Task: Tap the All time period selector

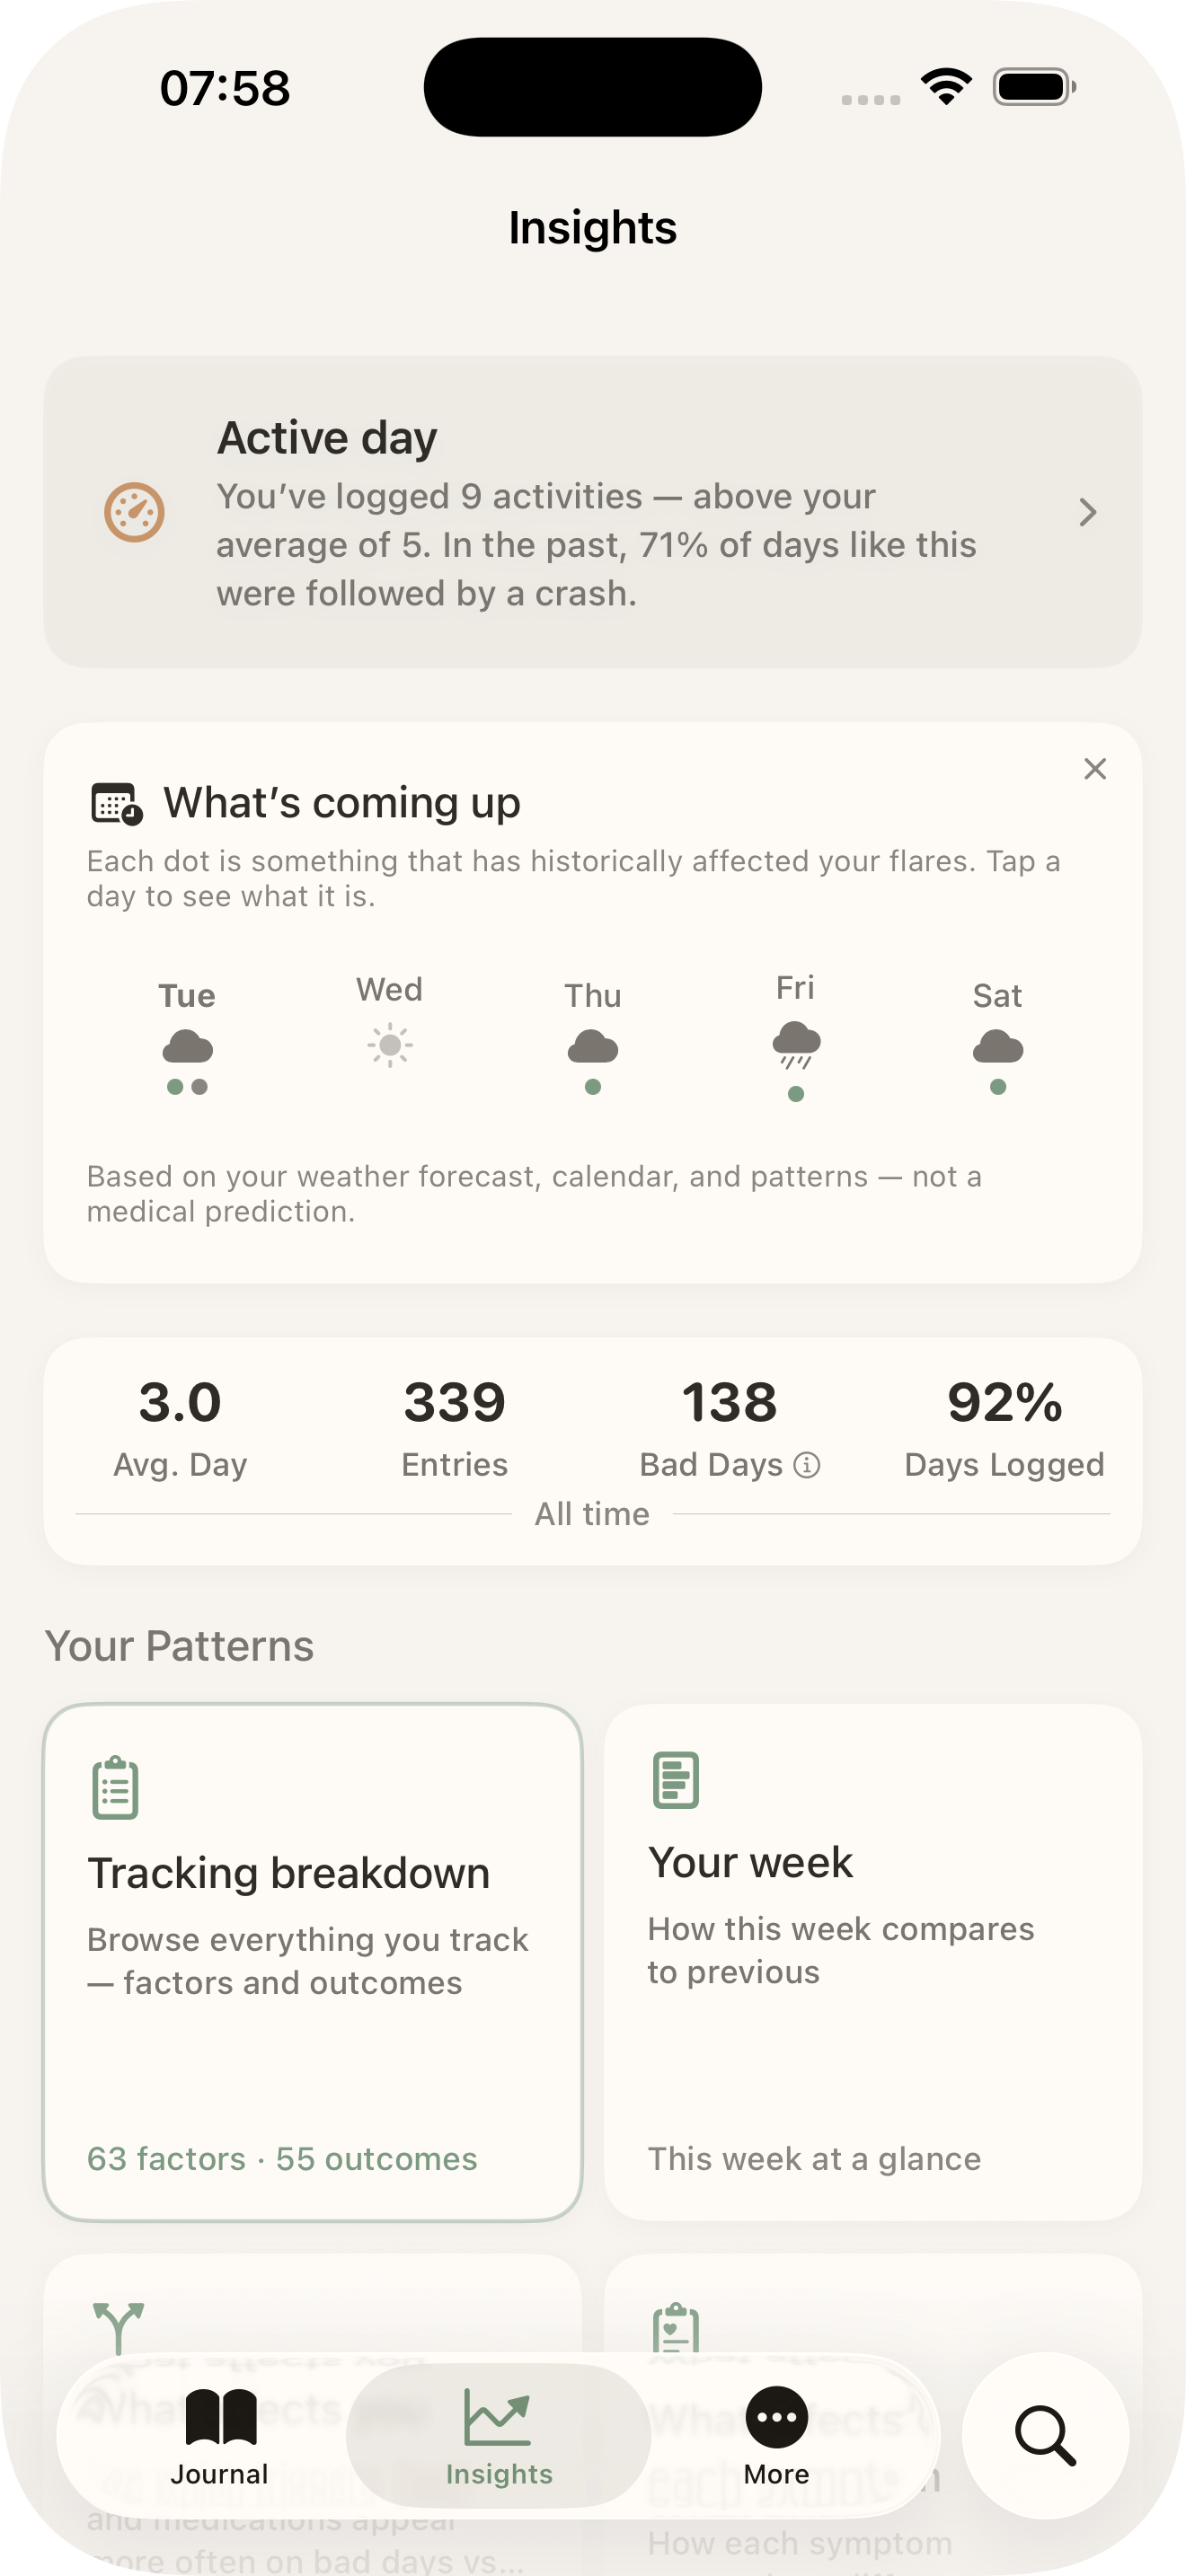Action: (x=592, y=1514)
